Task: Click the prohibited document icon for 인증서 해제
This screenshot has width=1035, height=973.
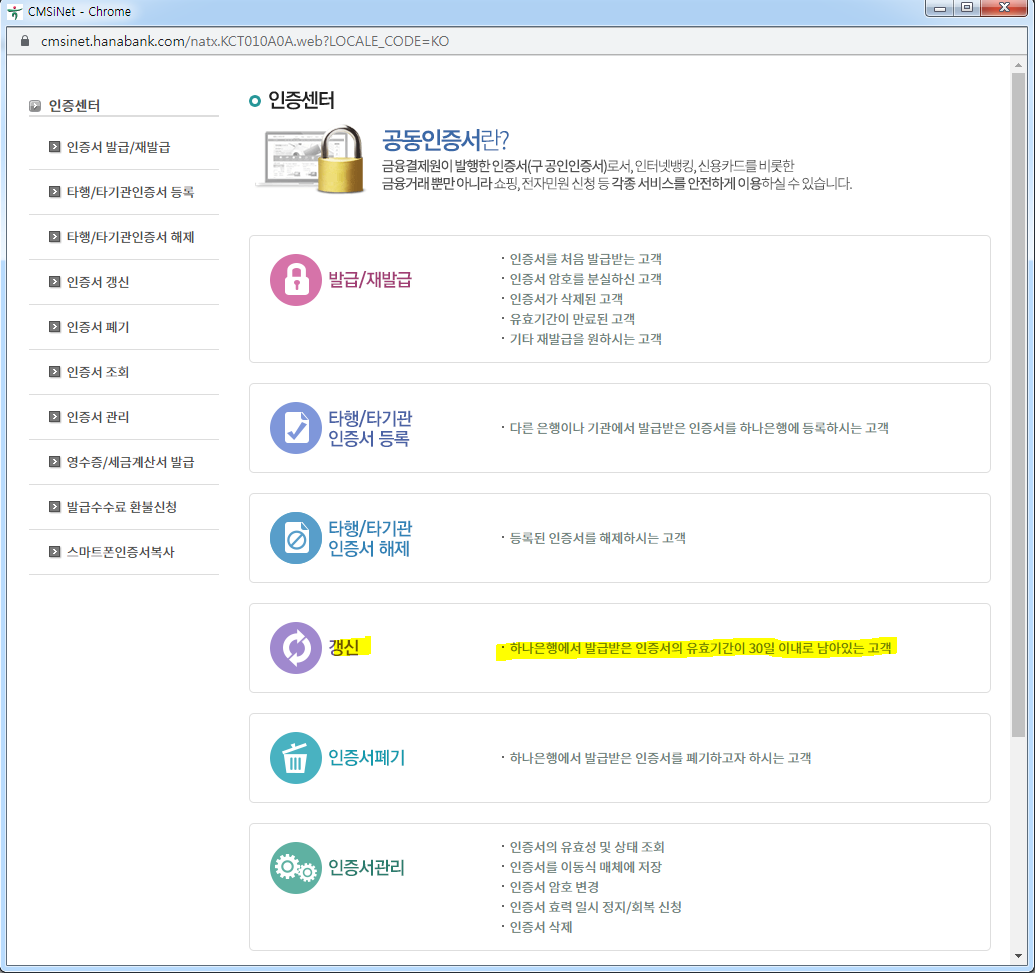Action: tap(296, 538)
